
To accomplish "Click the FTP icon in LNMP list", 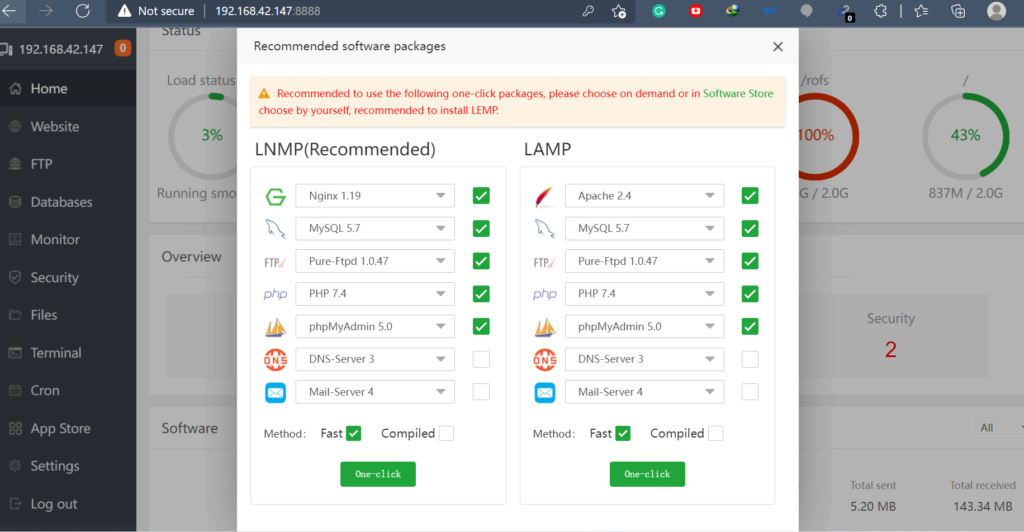I will (x=276, y=262).
